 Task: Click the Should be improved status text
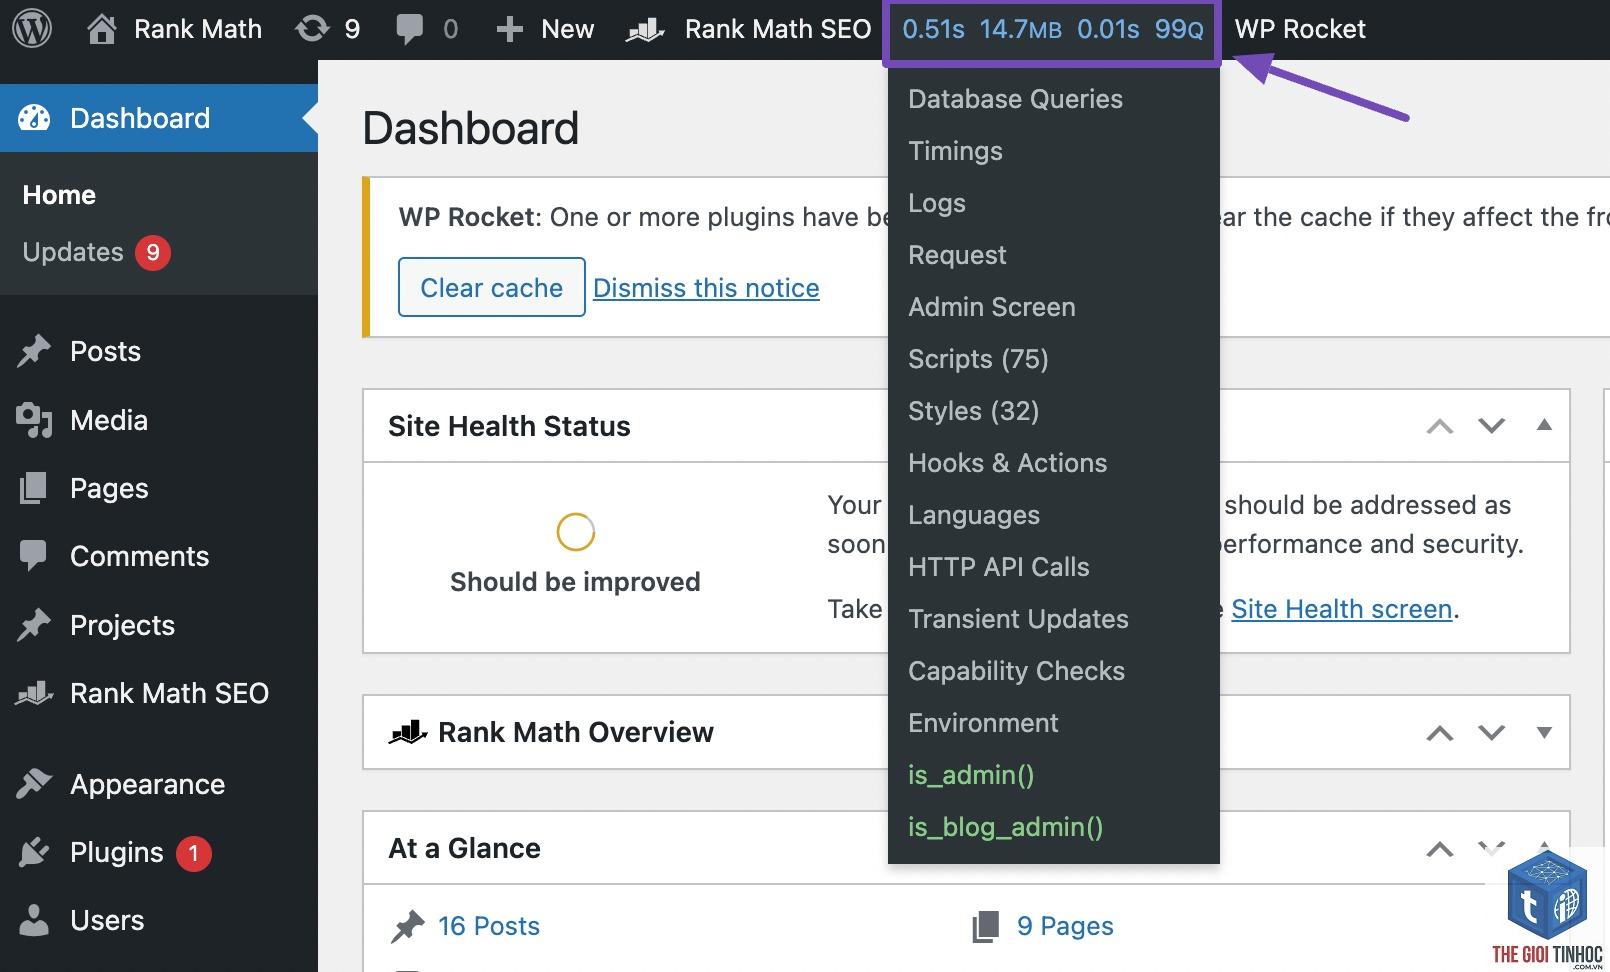click(x=575, y=582)
